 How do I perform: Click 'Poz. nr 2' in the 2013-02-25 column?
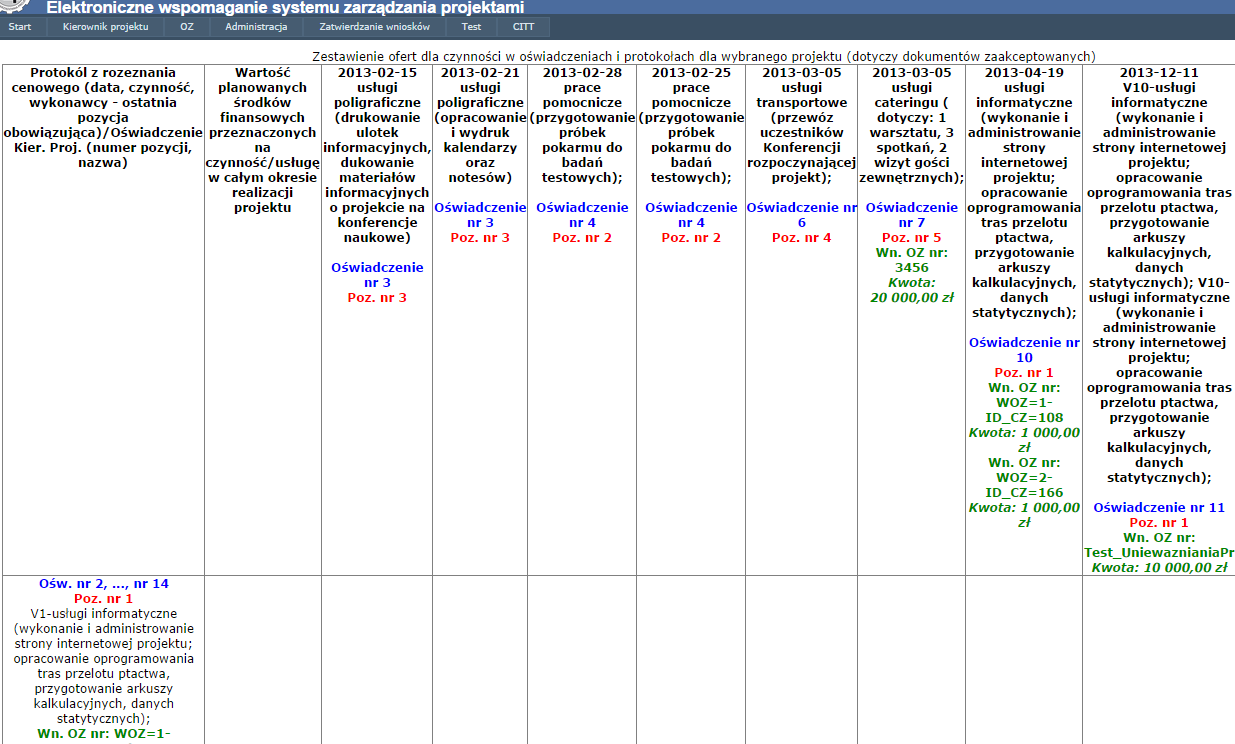[691, 238]
